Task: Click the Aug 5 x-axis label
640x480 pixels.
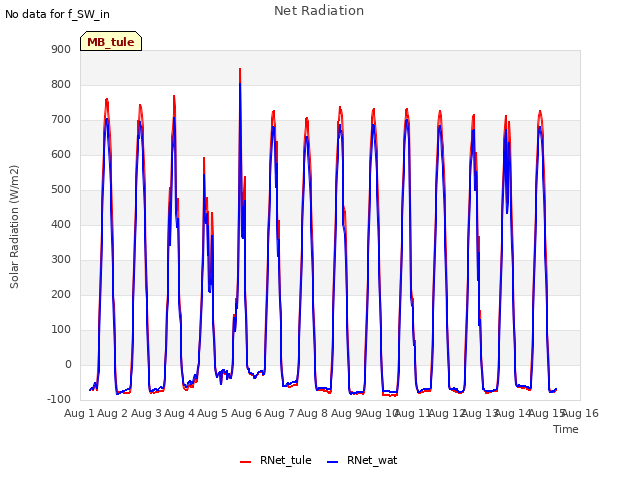Action: (x=213, y=413)
